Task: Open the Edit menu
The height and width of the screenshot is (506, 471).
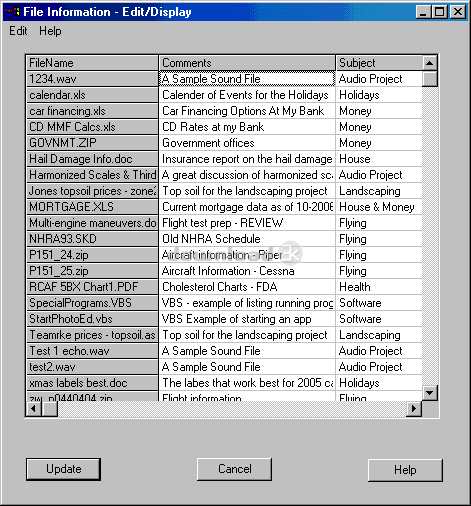Action: click(18, 31)
